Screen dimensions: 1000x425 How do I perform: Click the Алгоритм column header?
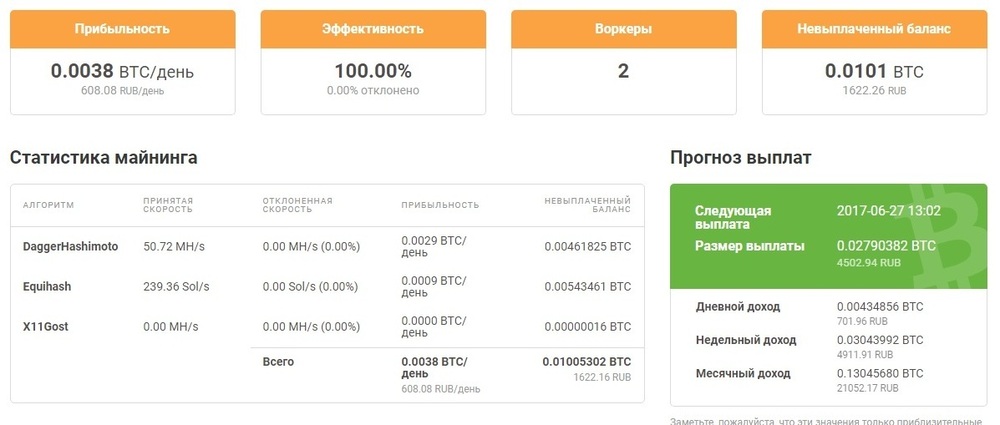pyautogui.click(x=48, y=205)
